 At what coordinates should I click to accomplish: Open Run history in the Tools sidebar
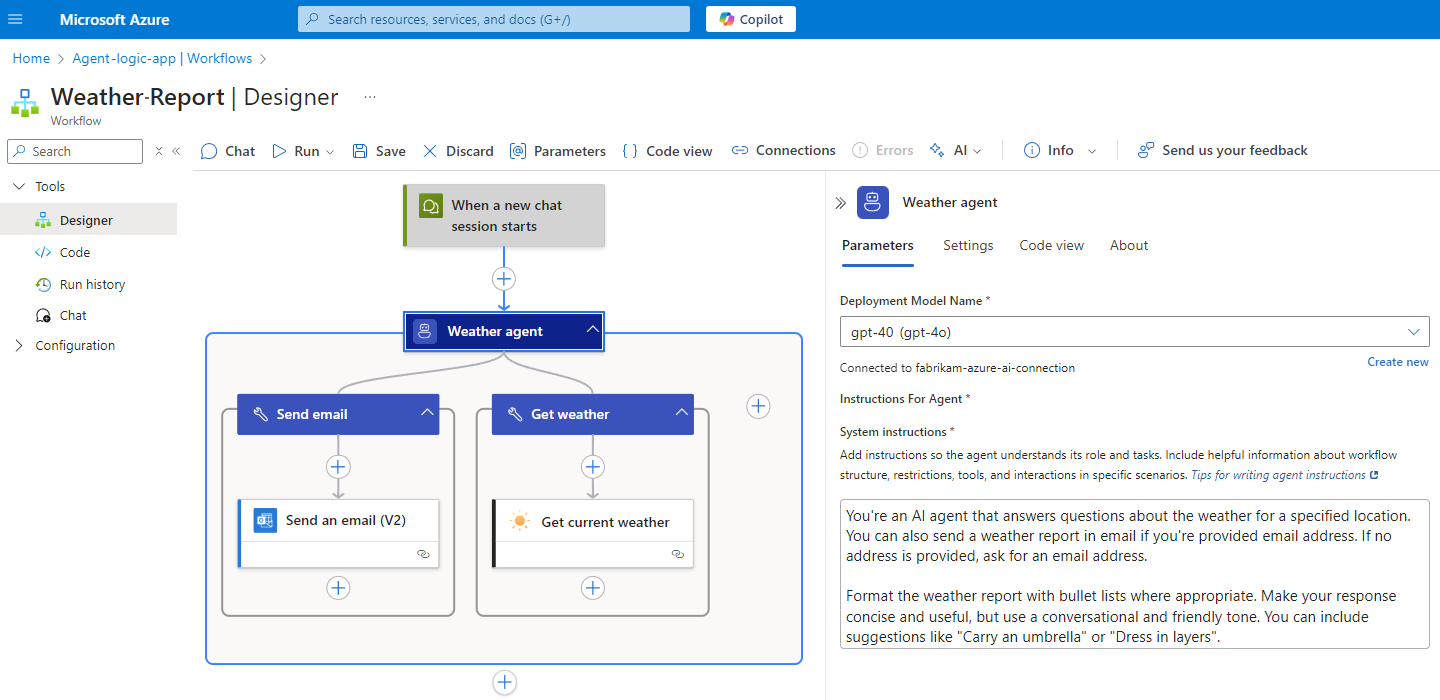[91, 284]
